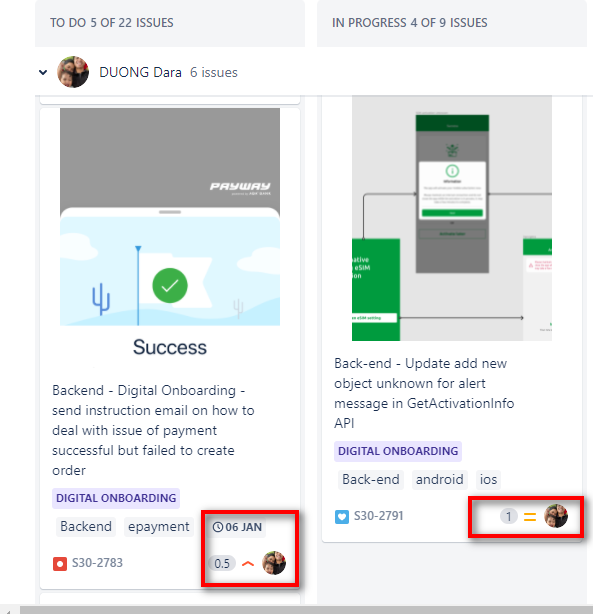The height and width of the screenshot is (614, 593).
Task: Click the DIGITAL ONBOARDING epic tag on S30-2791 card
Action: pyautogui.click(x=398, y=451)
